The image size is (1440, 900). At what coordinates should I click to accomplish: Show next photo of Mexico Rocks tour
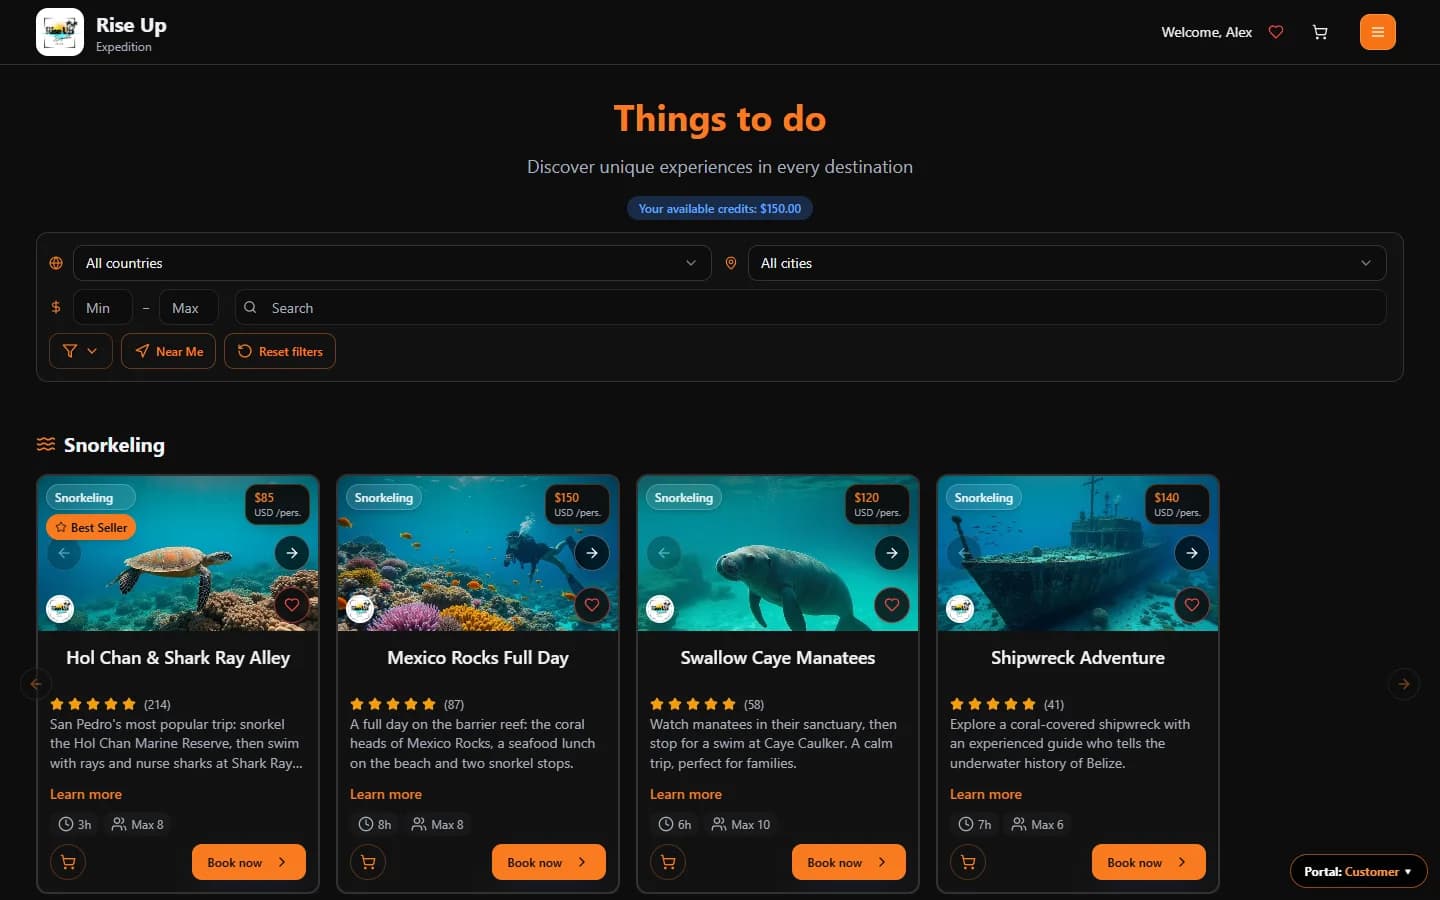(592, 553)
